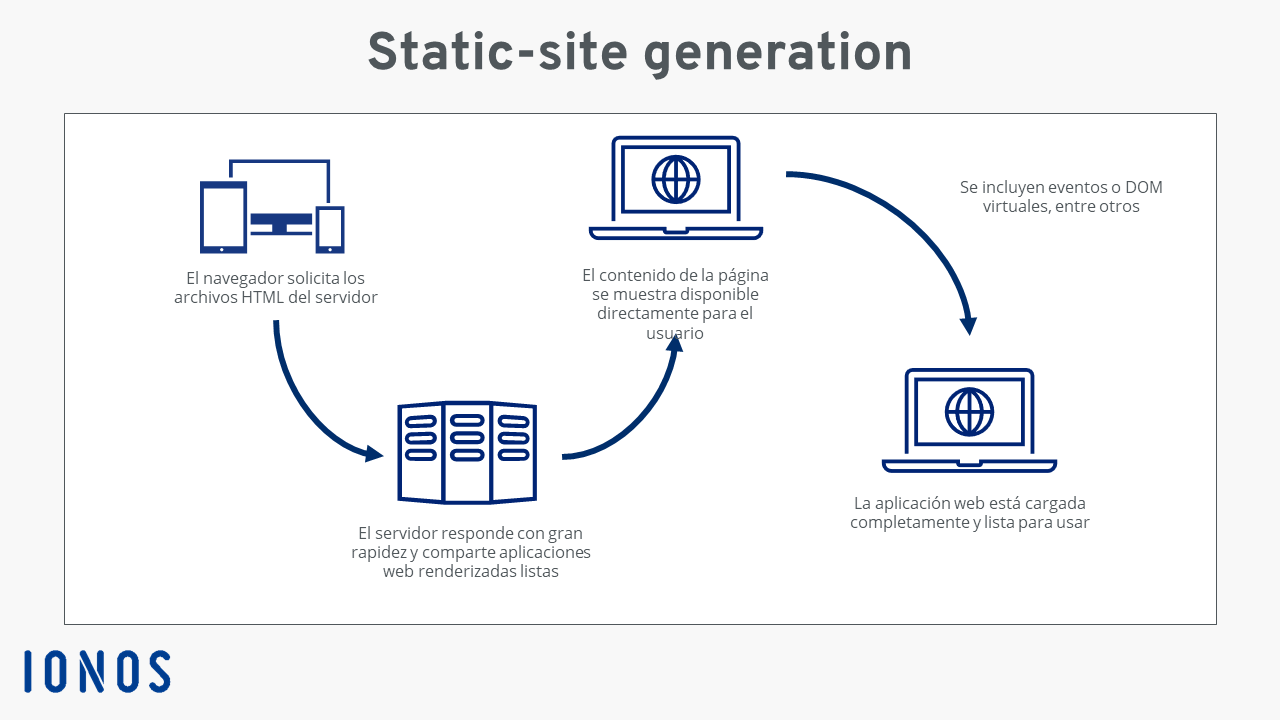Click the 'Static-site generation' heading
Viewport: 1280px width, 720px height.
640,52
